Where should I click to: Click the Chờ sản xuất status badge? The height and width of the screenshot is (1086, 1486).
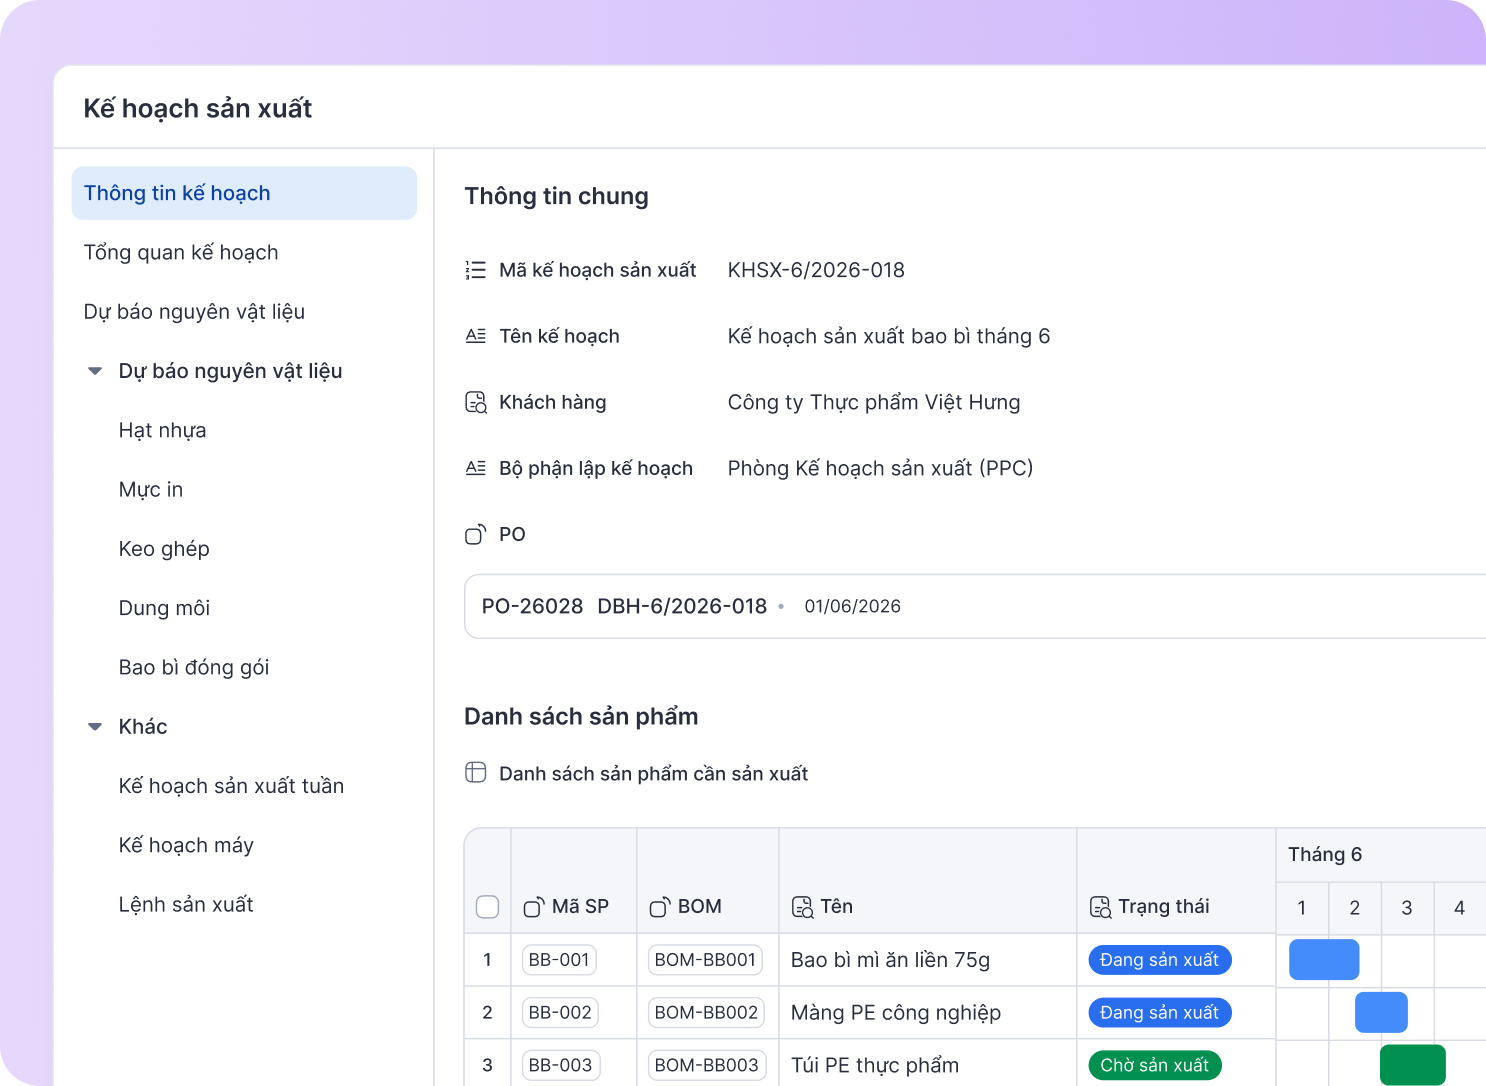coord(1155,1066)
